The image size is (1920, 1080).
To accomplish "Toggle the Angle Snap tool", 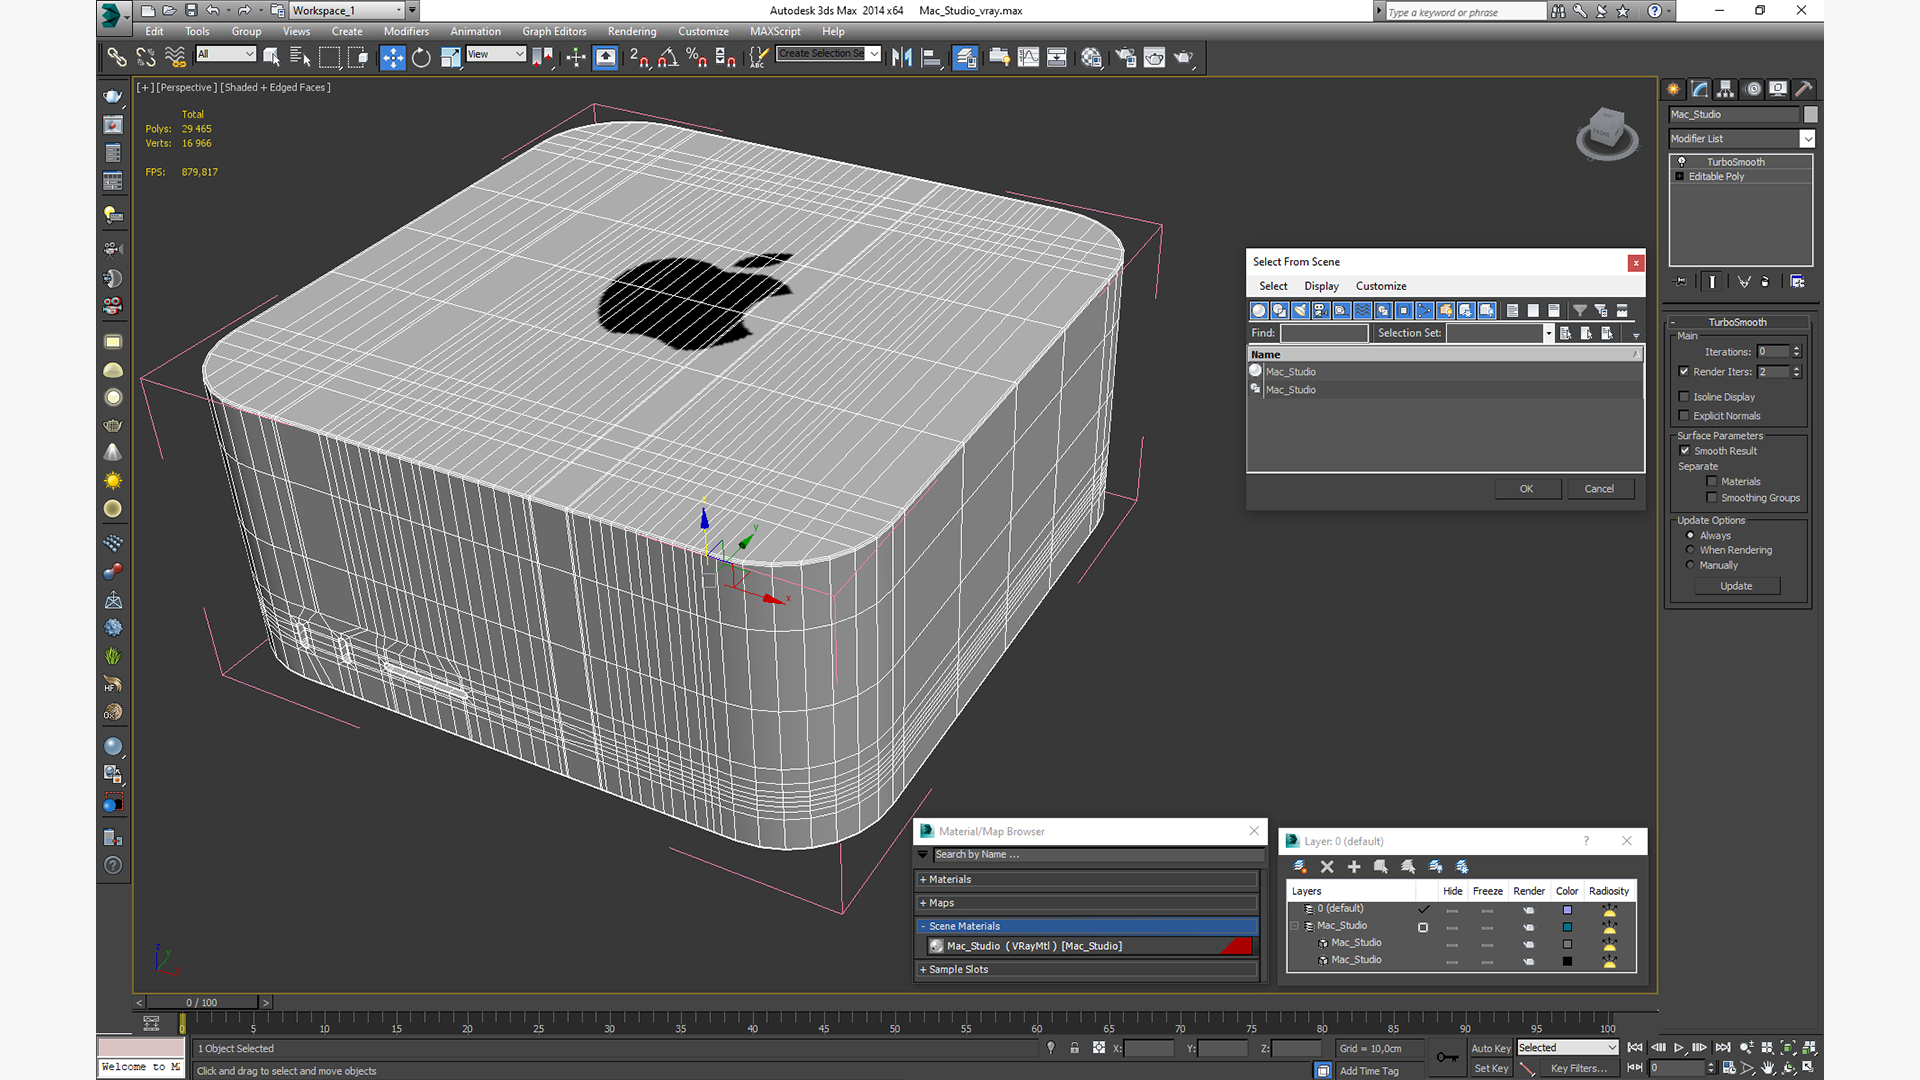I will click(668, 57).
